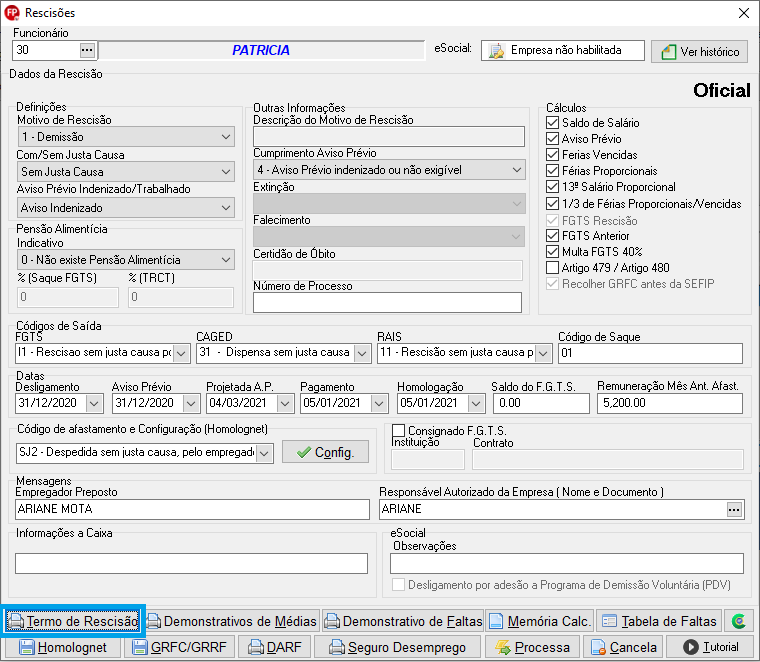This screenshot has height=662, width=760.
Task: Open Ver histórico
Action: click(699, 51)
